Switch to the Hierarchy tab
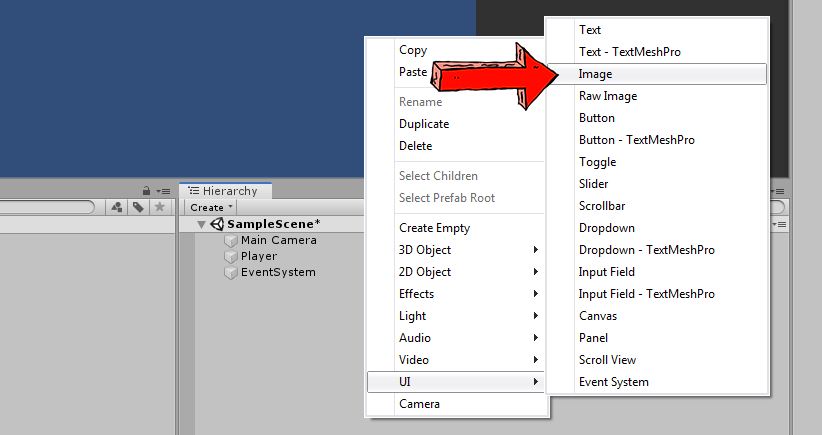The width and height of the screenshot is (822, 435). point(224,191)
